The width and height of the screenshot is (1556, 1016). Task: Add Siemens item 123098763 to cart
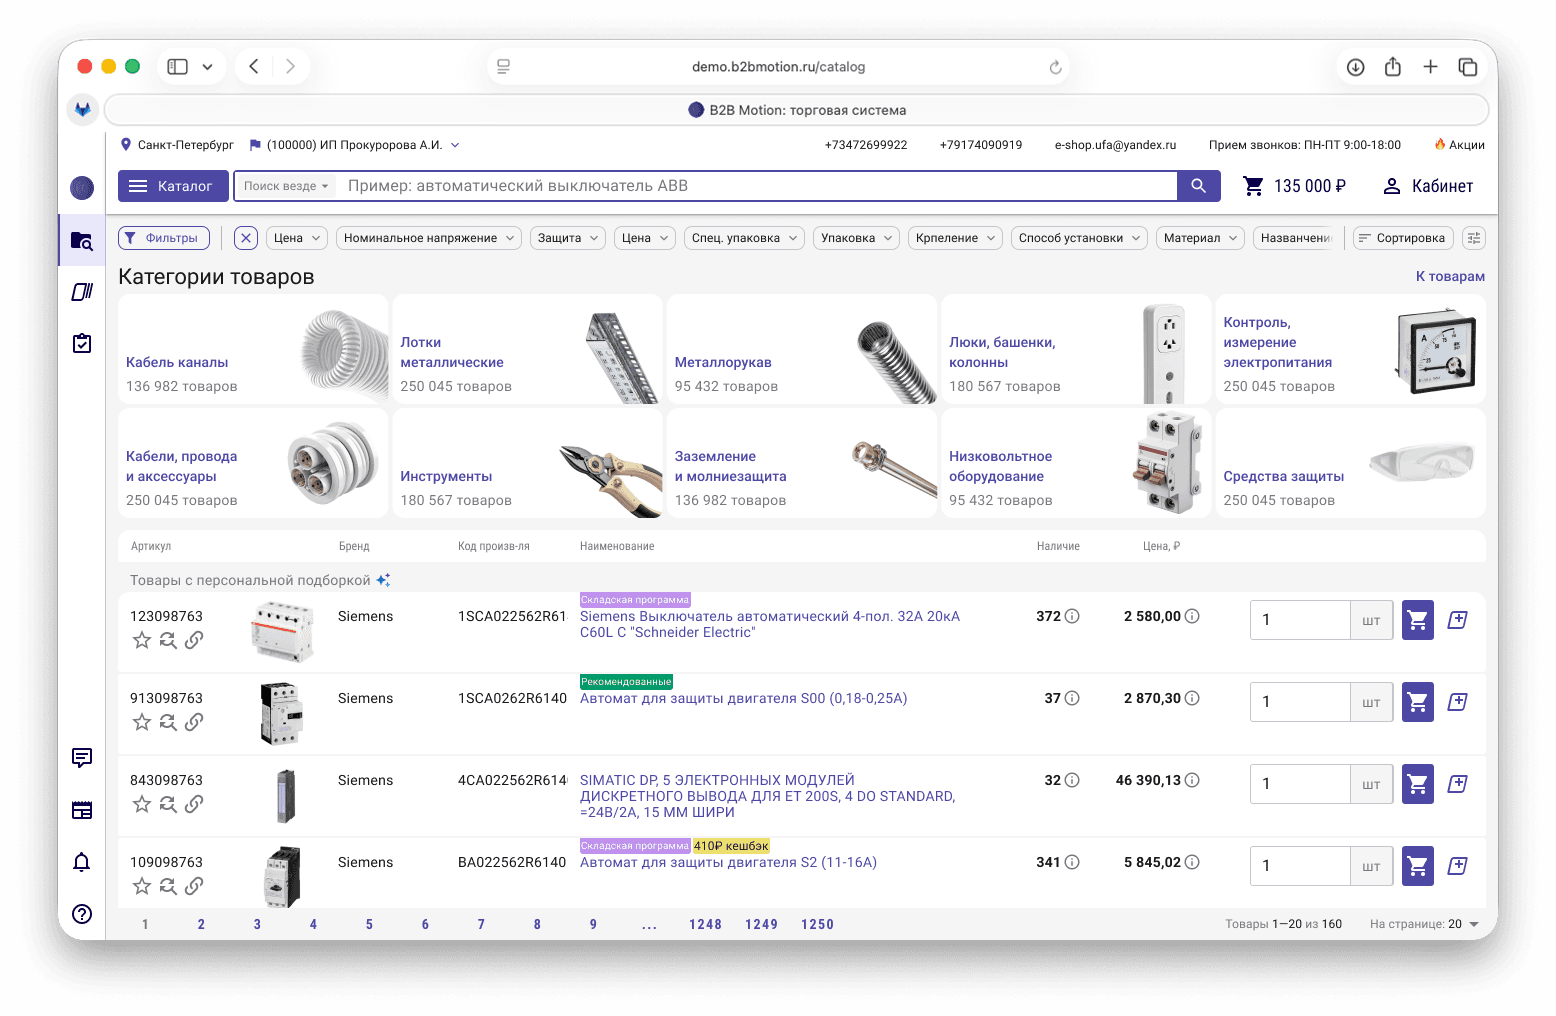coord(1418,620)
